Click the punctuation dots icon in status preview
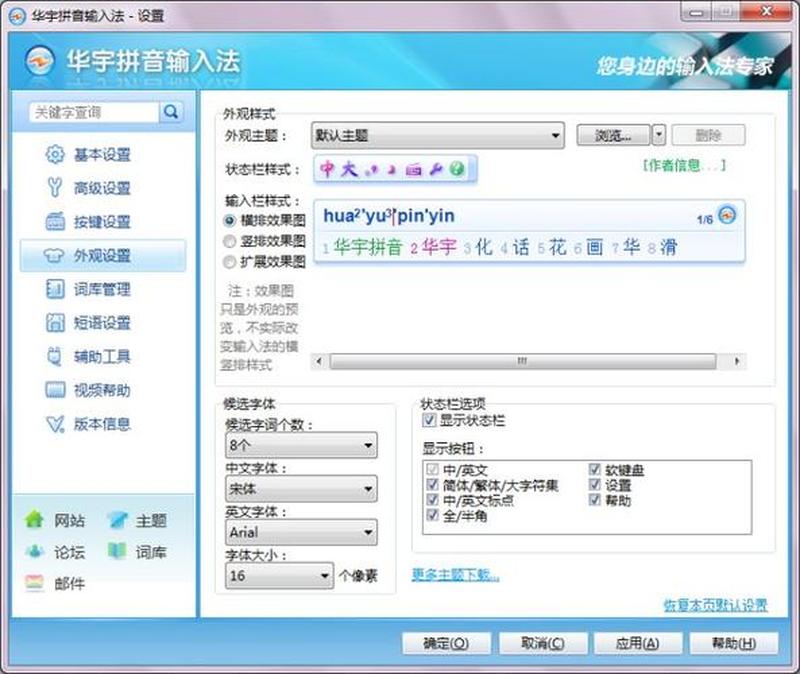 coord(371,169)
